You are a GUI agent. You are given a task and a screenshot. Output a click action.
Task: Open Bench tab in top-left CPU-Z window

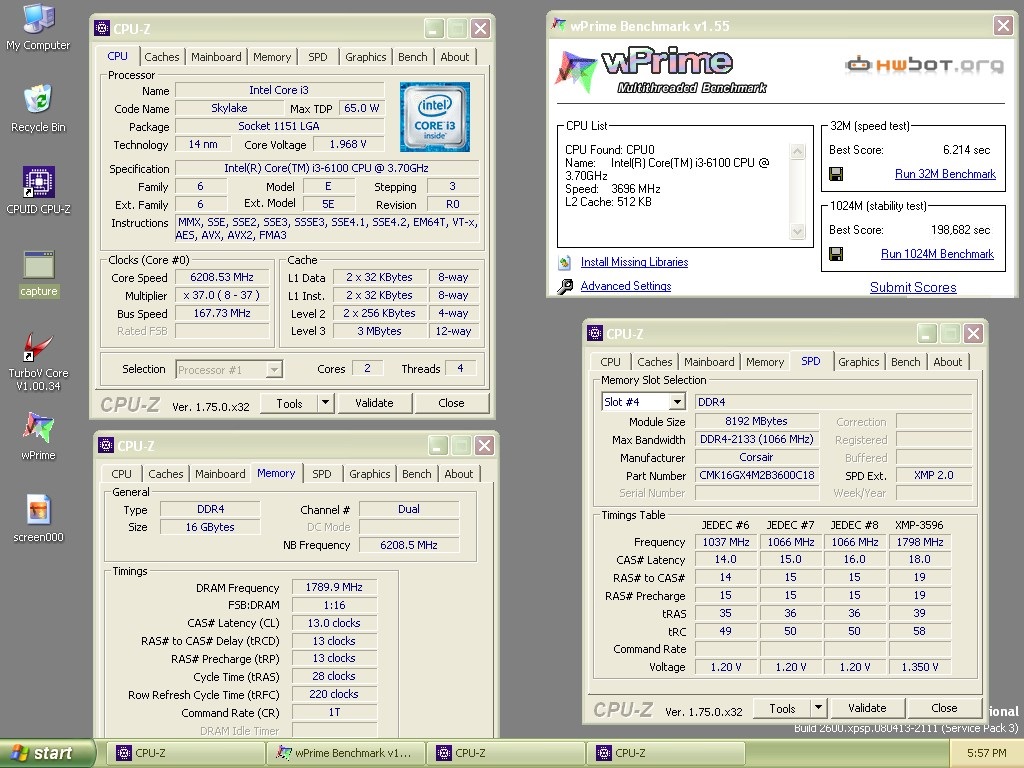(413, 57)
